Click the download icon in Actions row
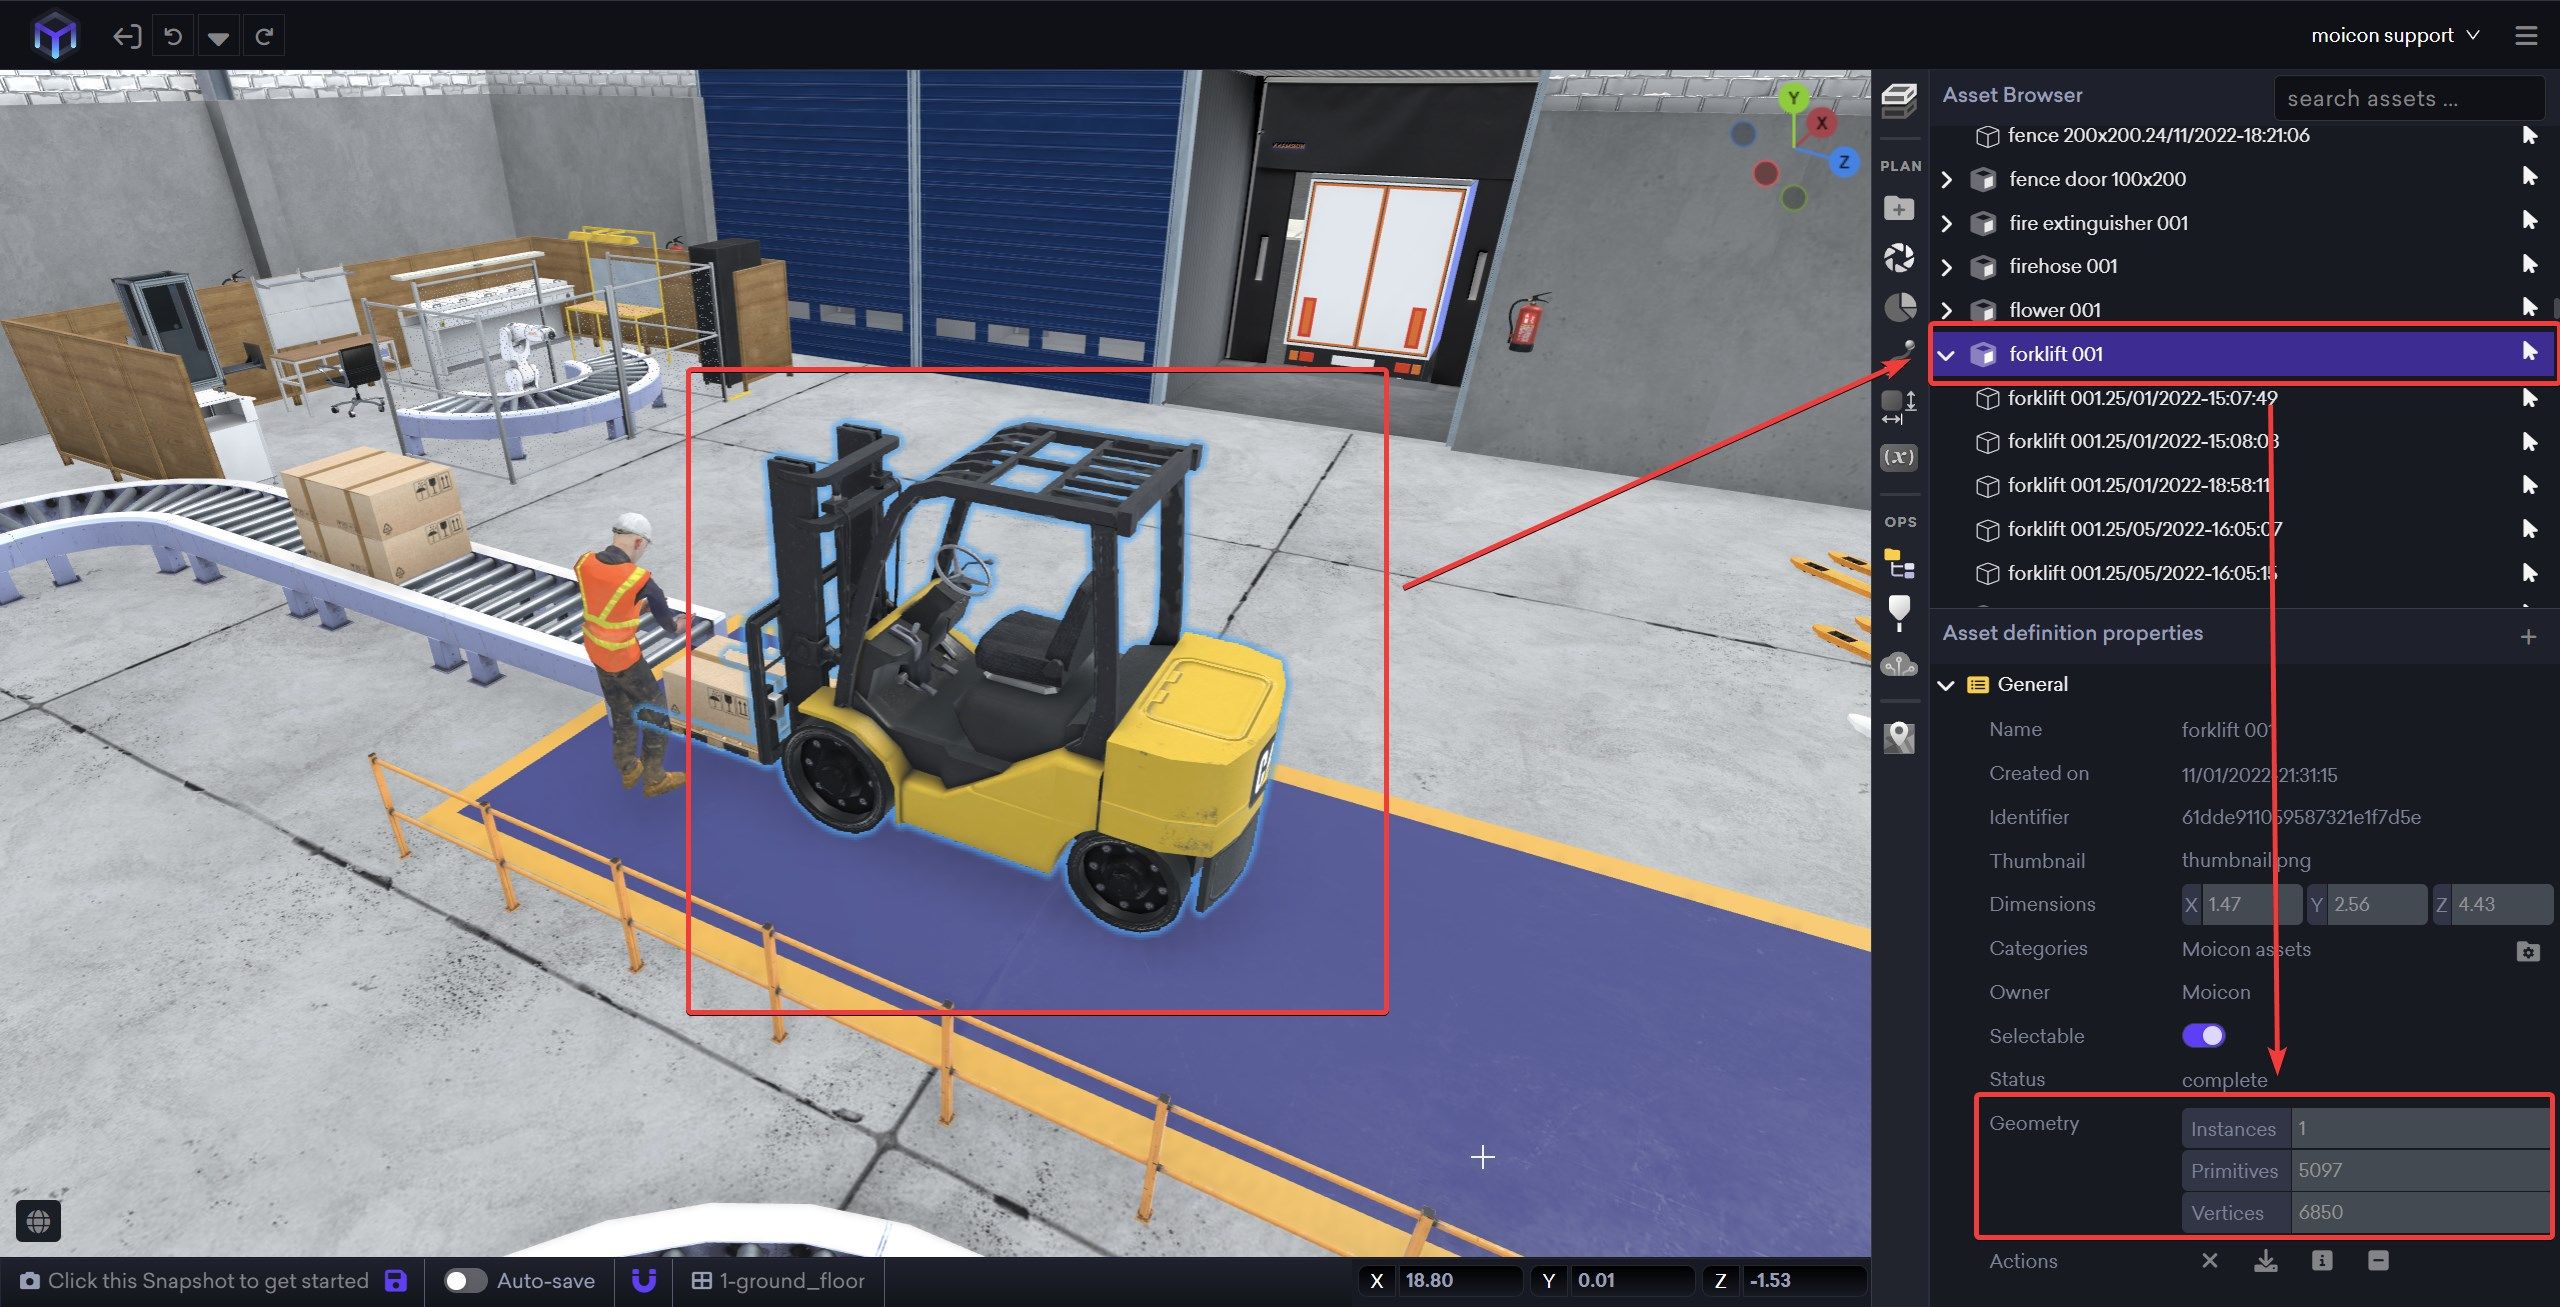 [x=2266, y=1261]
